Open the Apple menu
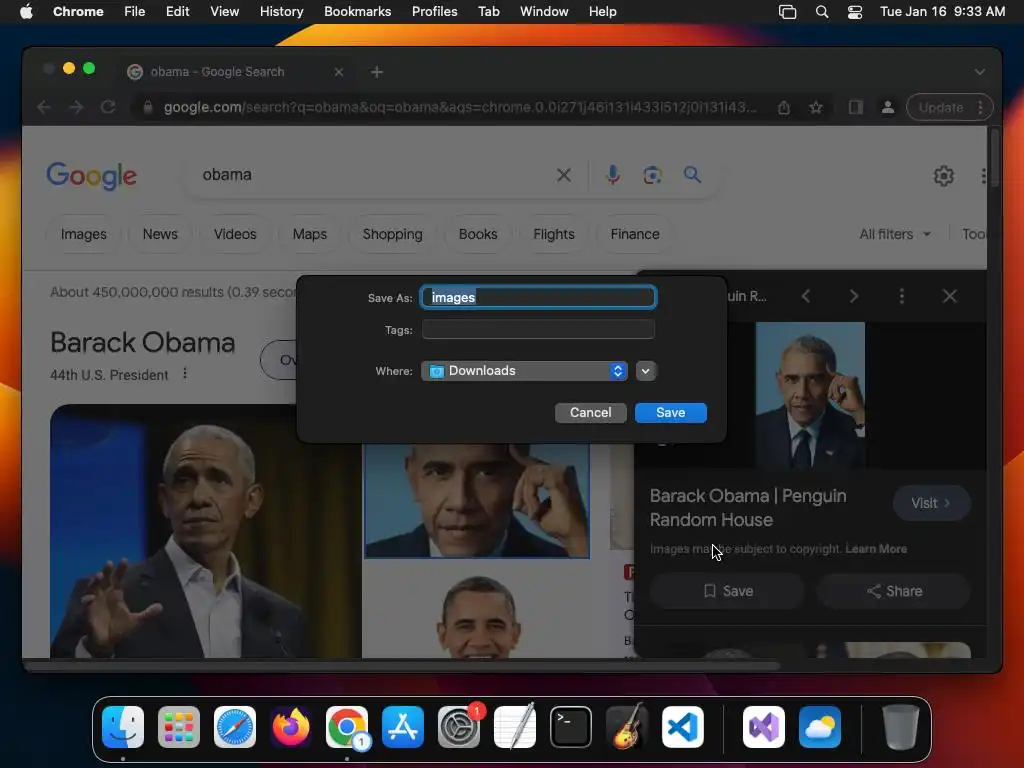The width and height of the screenshot is (1024, 768). coord(26,11)
